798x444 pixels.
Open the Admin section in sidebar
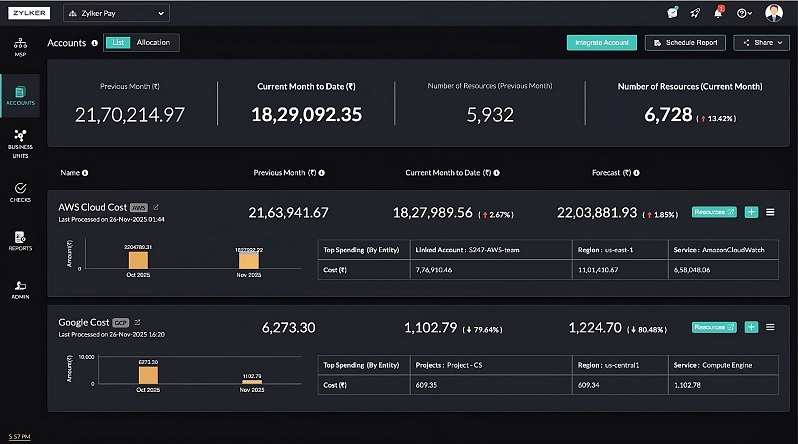point(20,289)
